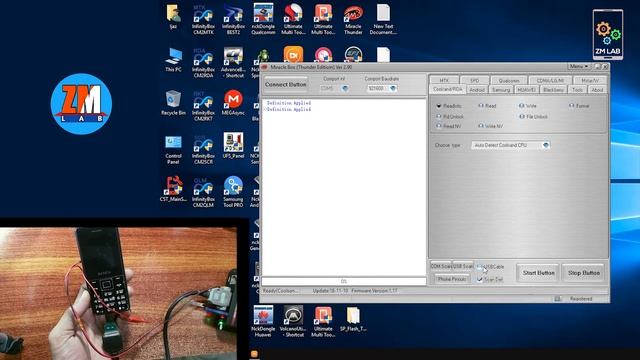Open the CST_MainS desktop shortcut

[173, 189]
